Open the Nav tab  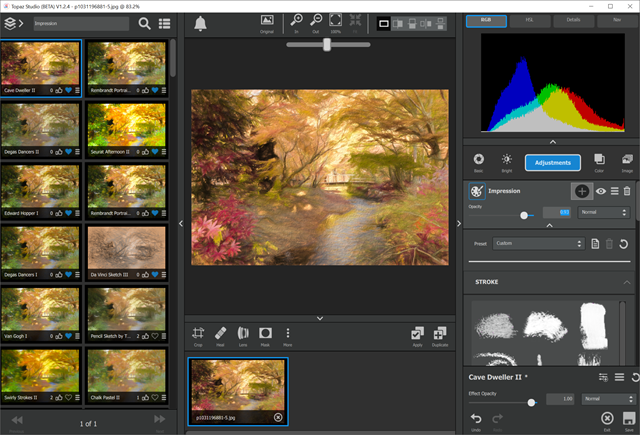coord(617,21)
